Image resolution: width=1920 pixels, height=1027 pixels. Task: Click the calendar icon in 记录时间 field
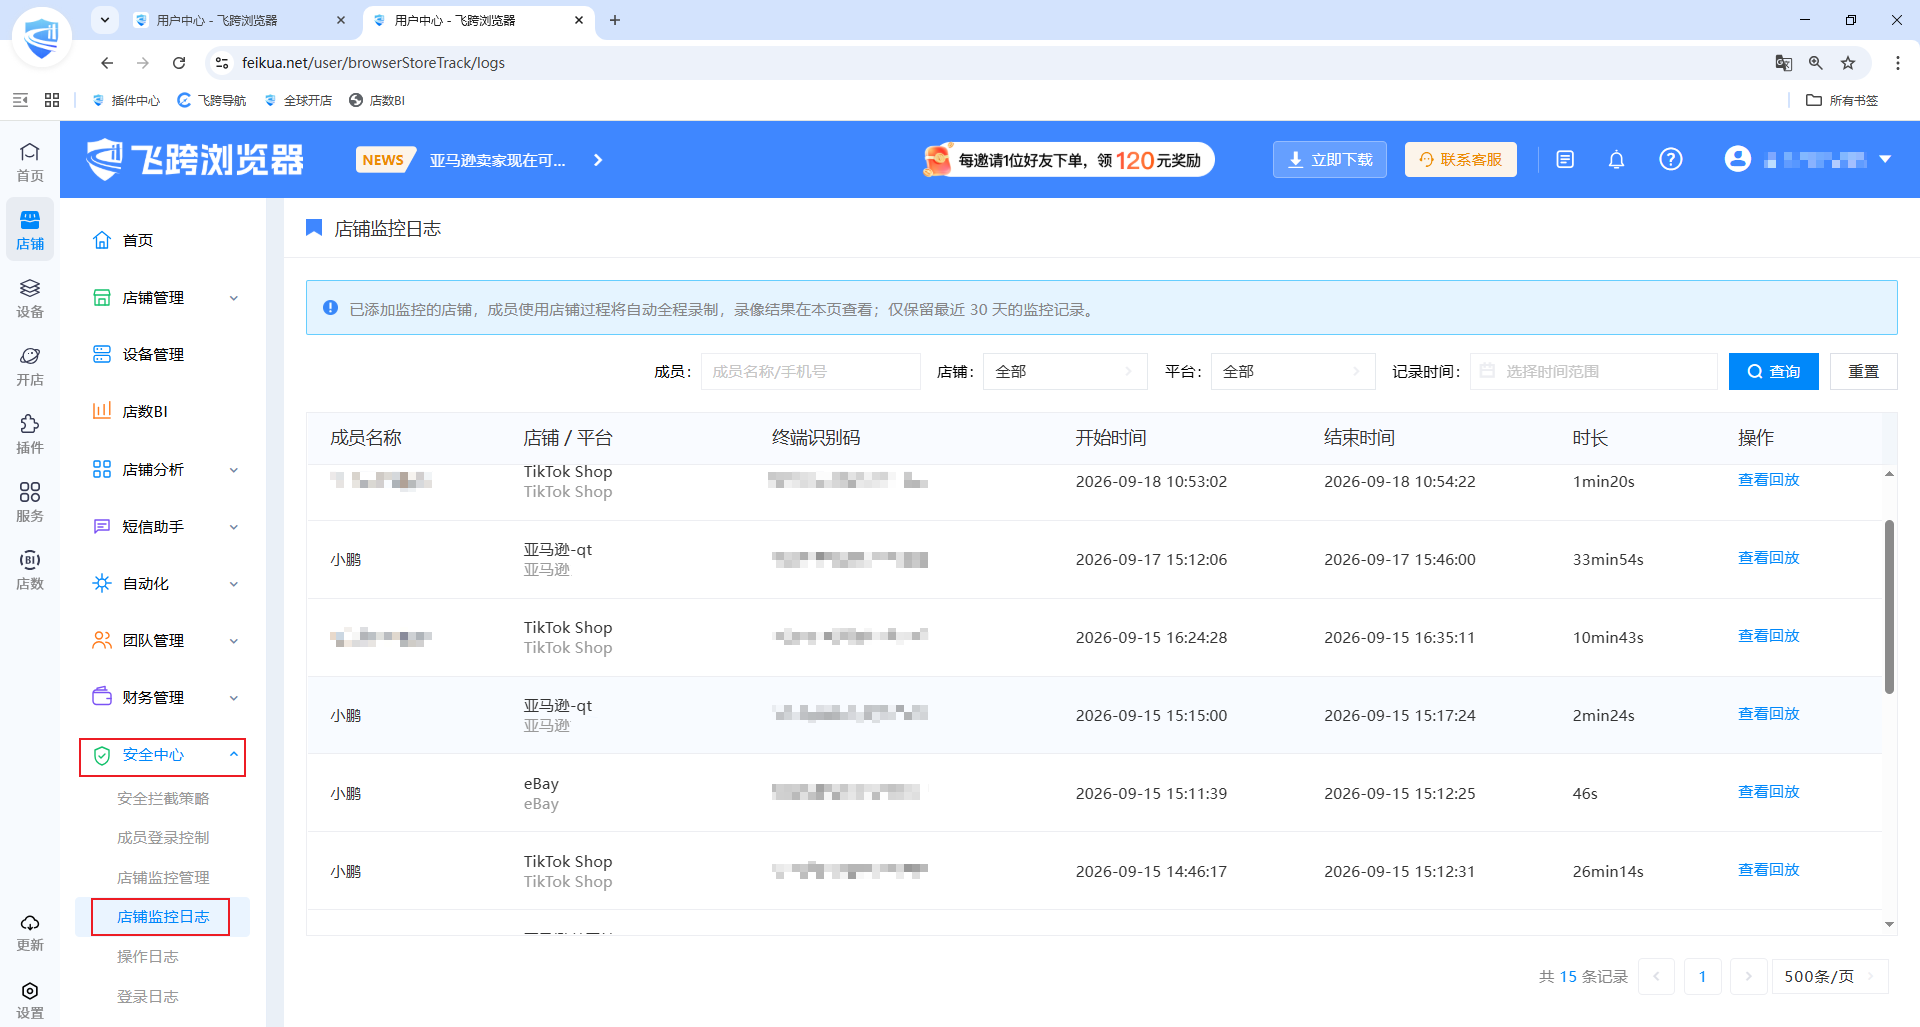1487,371
